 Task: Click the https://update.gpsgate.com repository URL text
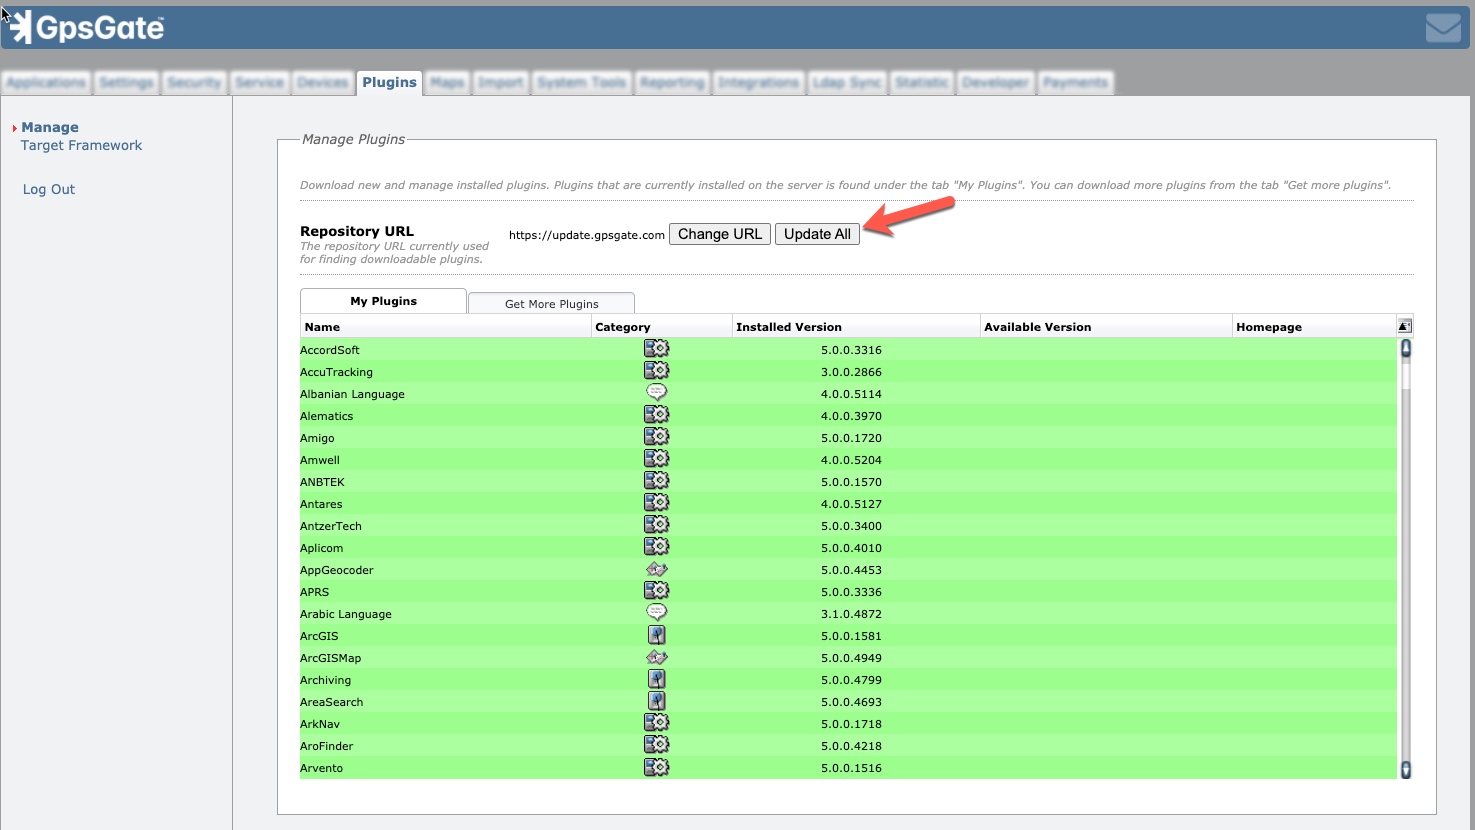pyautogui.click(x=586, y=235)
